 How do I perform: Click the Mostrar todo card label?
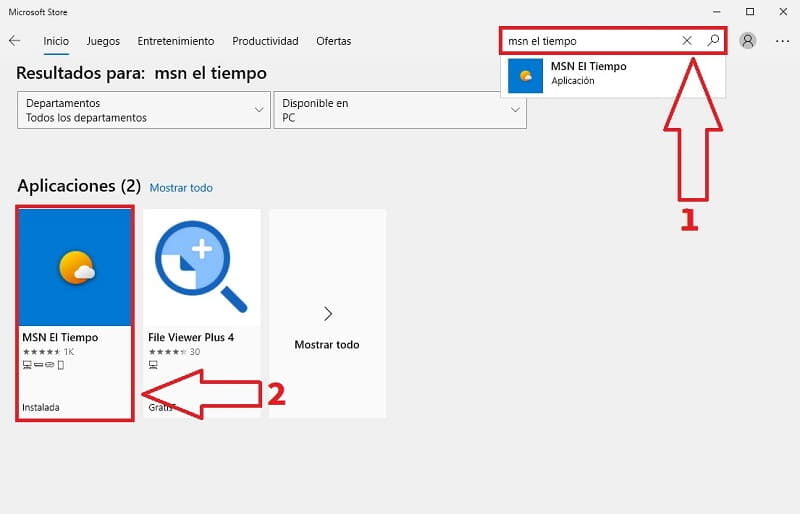click(x=327, y=345)
